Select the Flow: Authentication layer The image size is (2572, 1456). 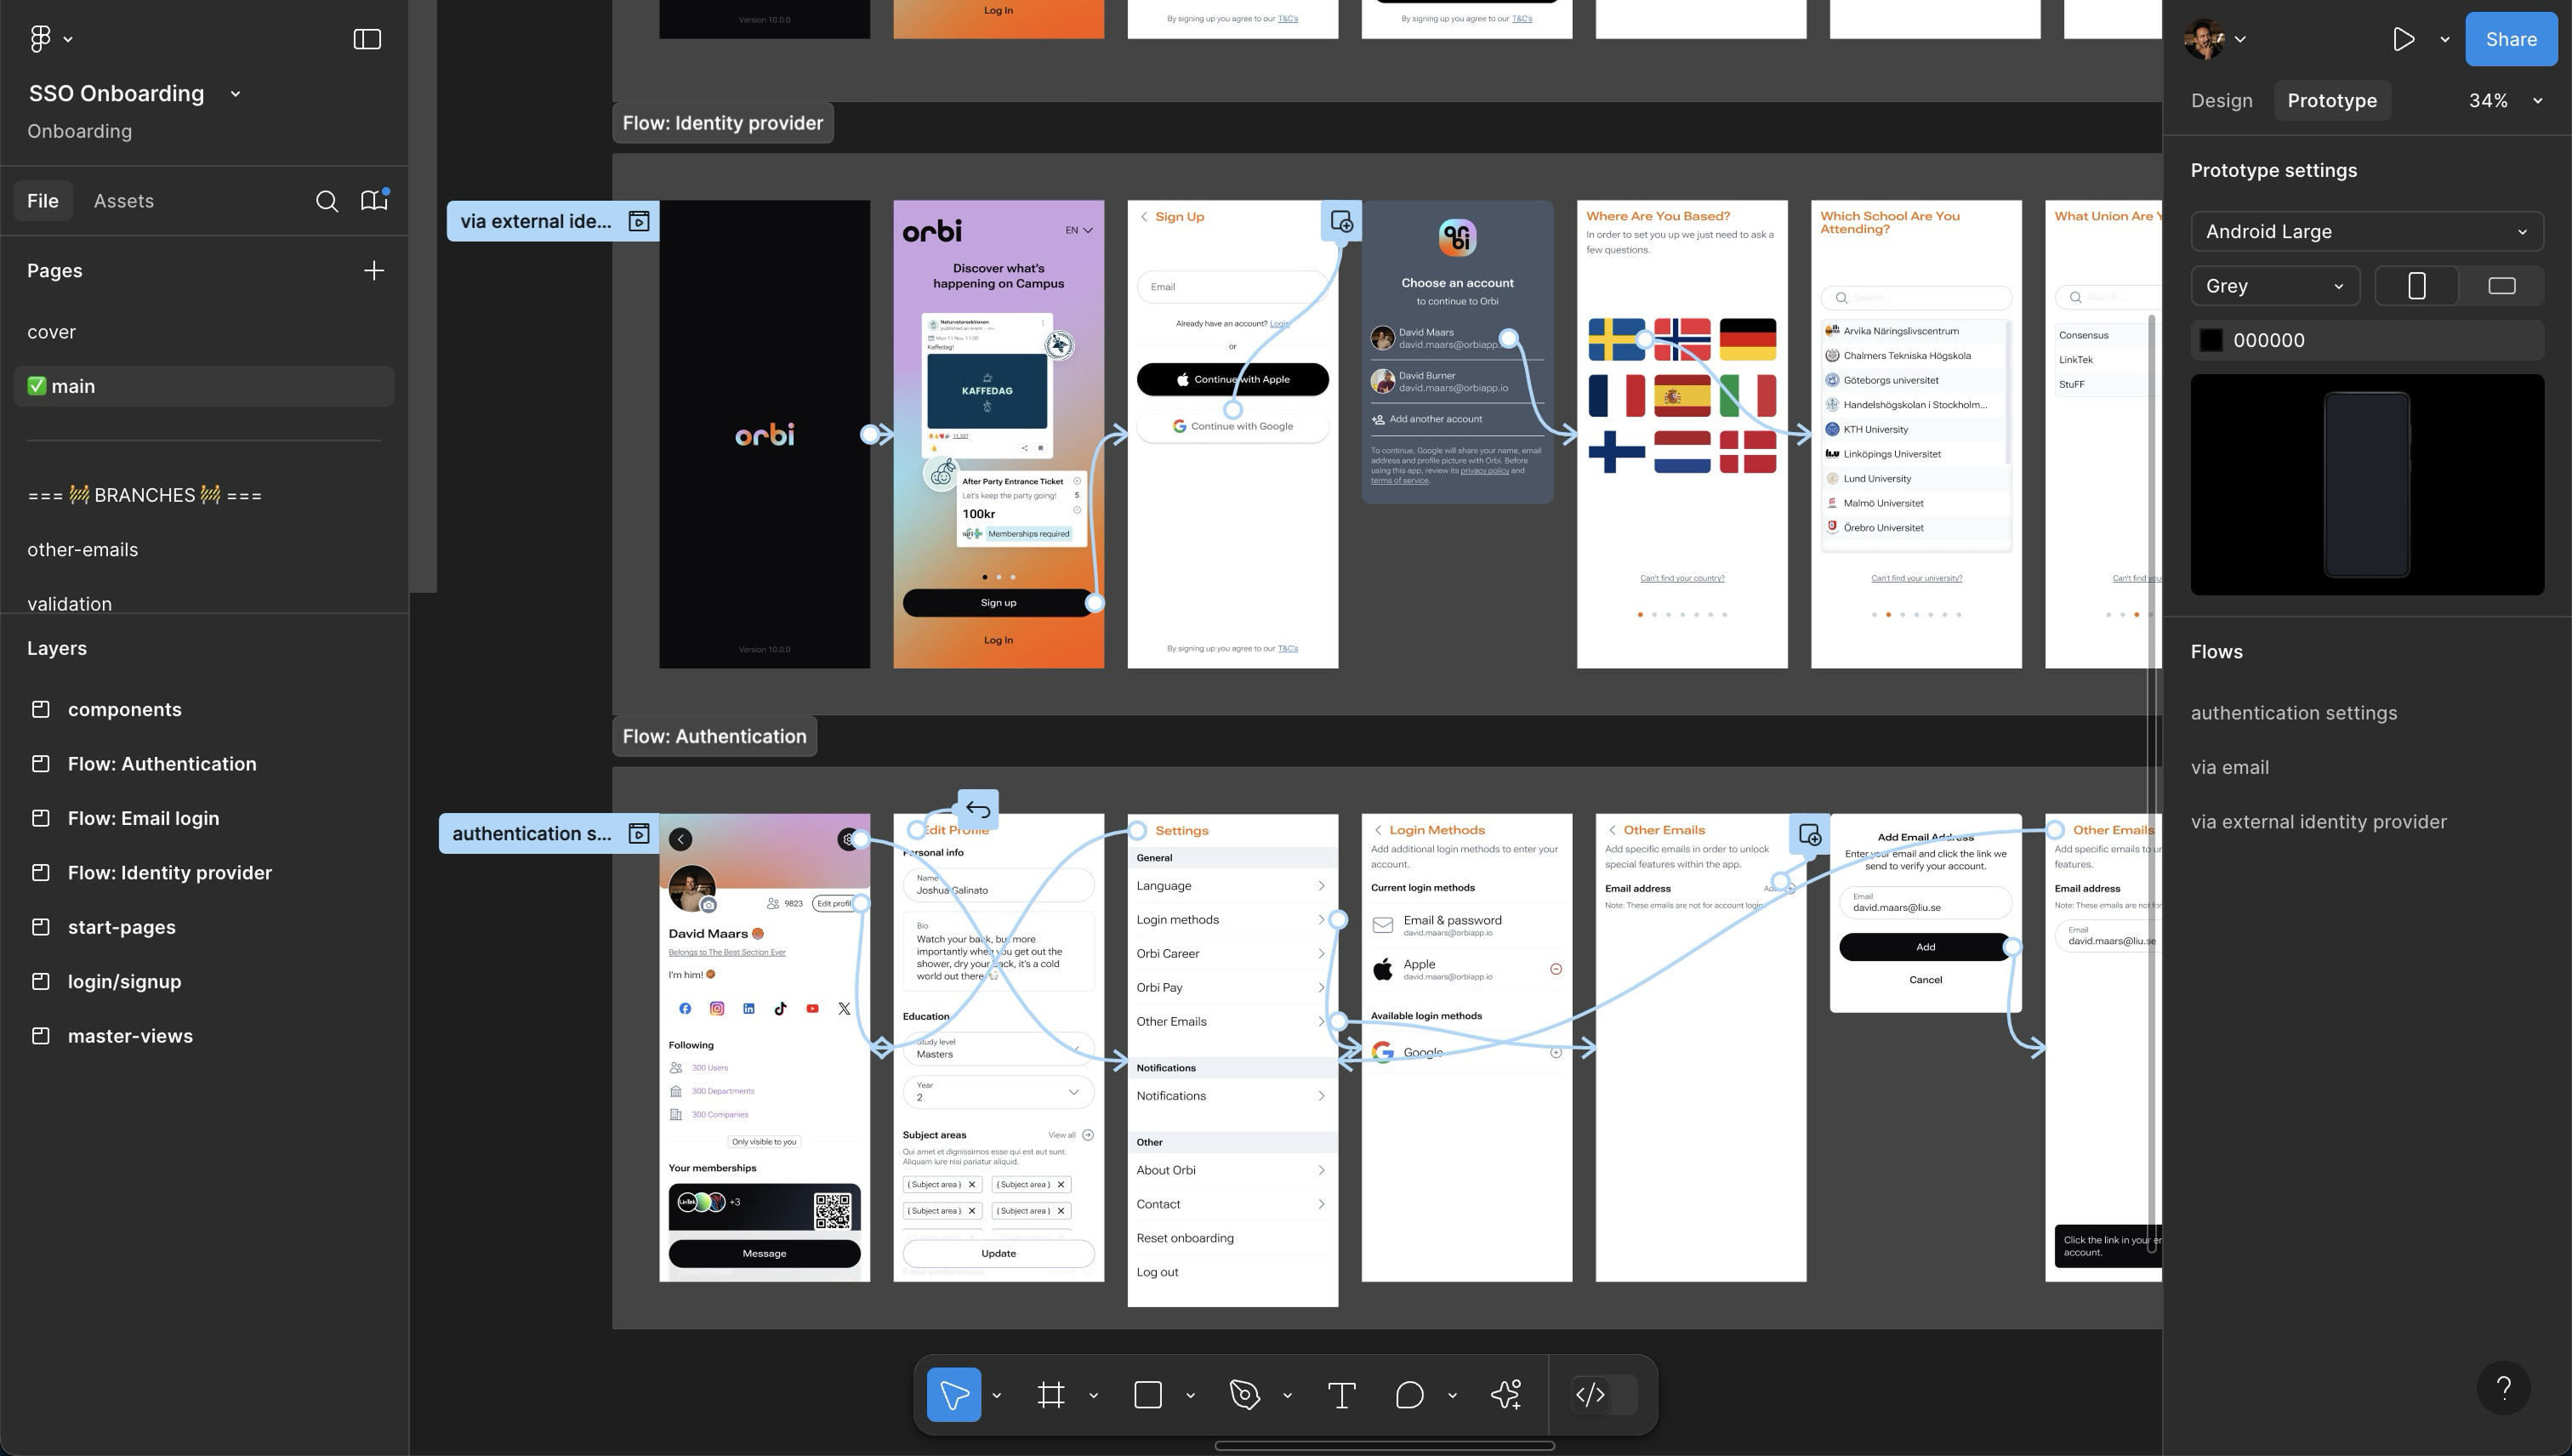tap(161, 764)
